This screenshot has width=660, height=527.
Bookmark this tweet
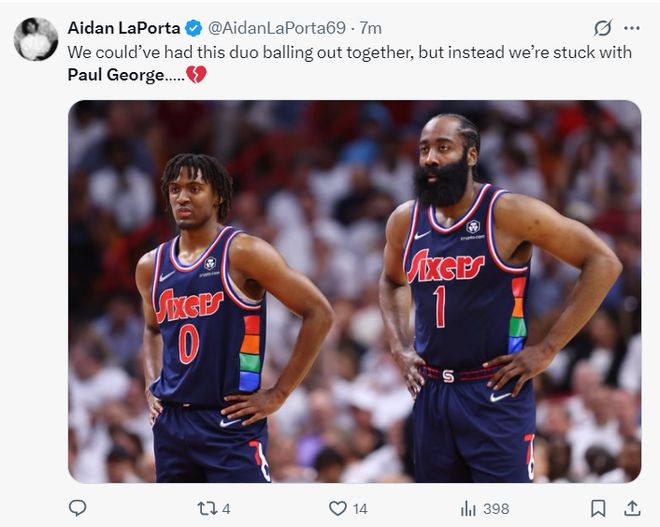598,508
